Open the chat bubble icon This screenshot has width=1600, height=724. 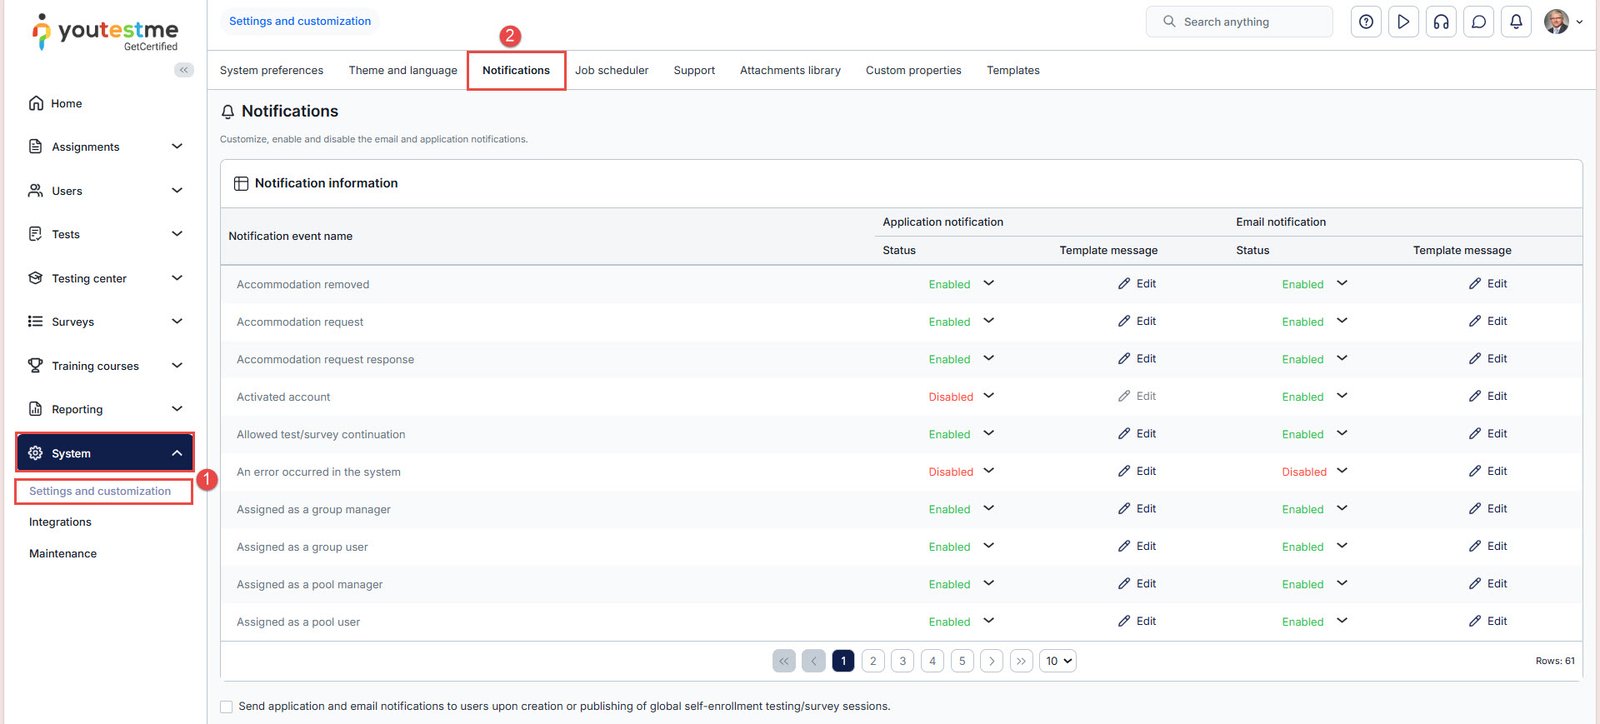1478,22
